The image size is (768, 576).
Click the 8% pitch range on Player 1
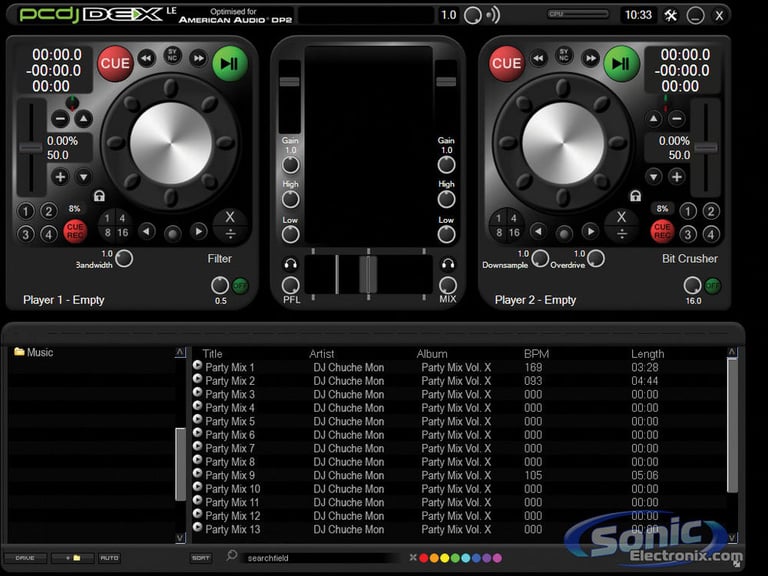[x=74, y=209]
